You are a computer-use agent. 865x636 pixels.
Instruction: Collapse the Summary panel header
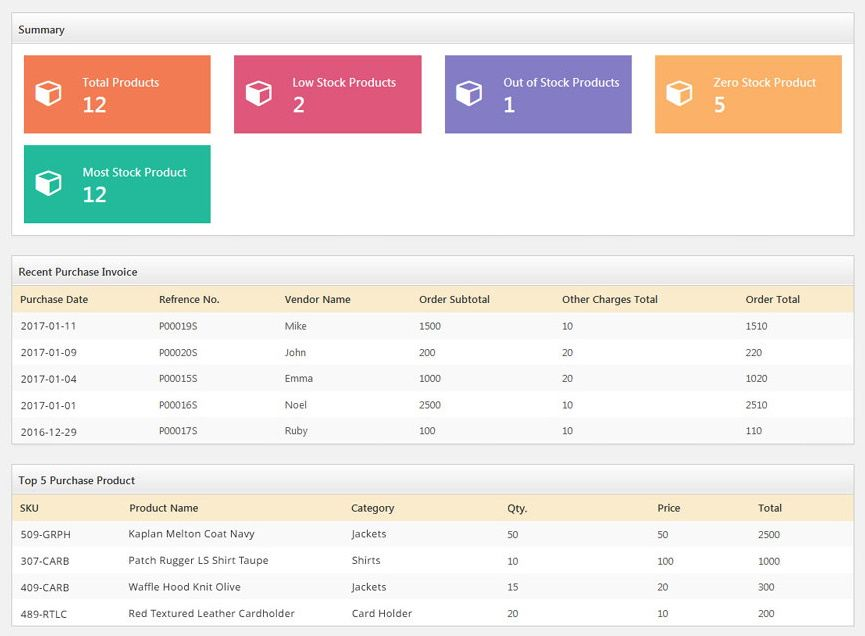pos(432,29)
